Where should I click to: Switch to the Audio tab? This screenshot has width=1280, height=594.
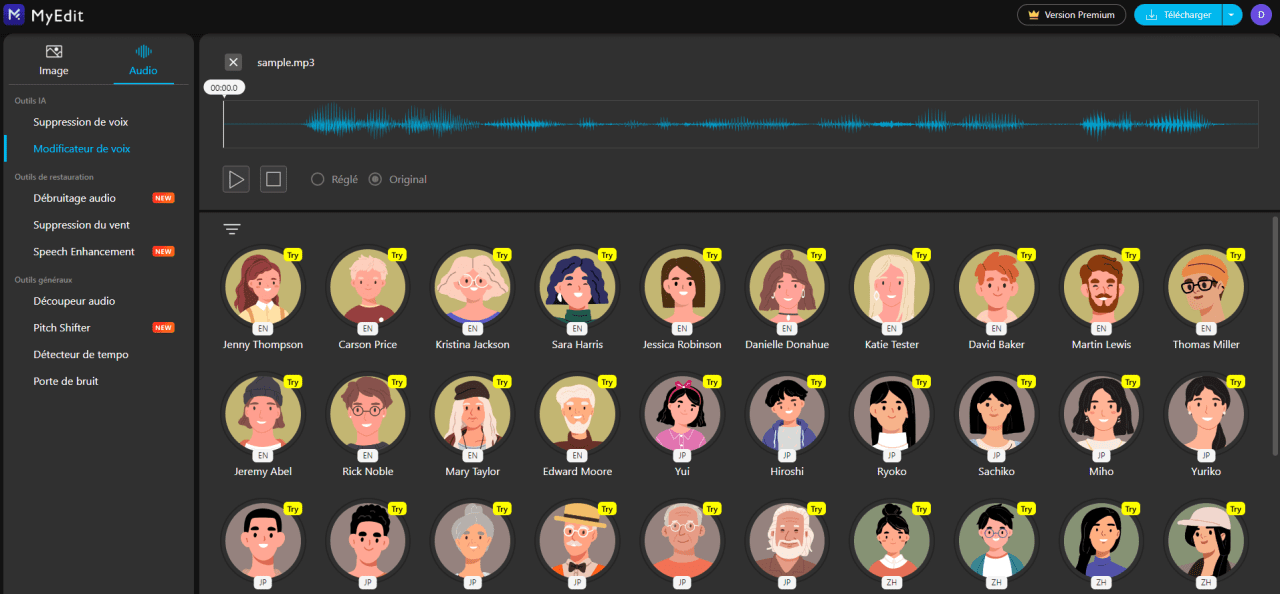pos(143,60)
